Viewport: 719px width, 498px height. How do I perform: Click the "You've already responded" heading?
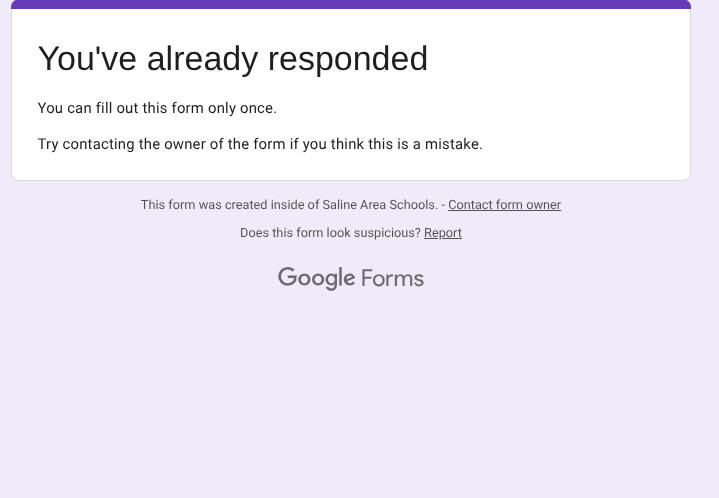tap(233, 59)
